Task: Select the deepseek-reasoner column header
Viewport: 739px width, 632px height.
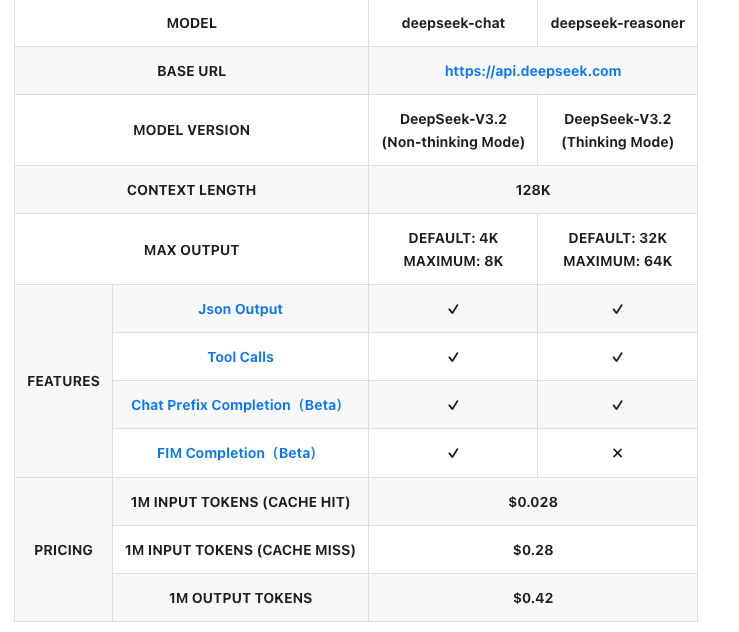Action: [617, 23]
